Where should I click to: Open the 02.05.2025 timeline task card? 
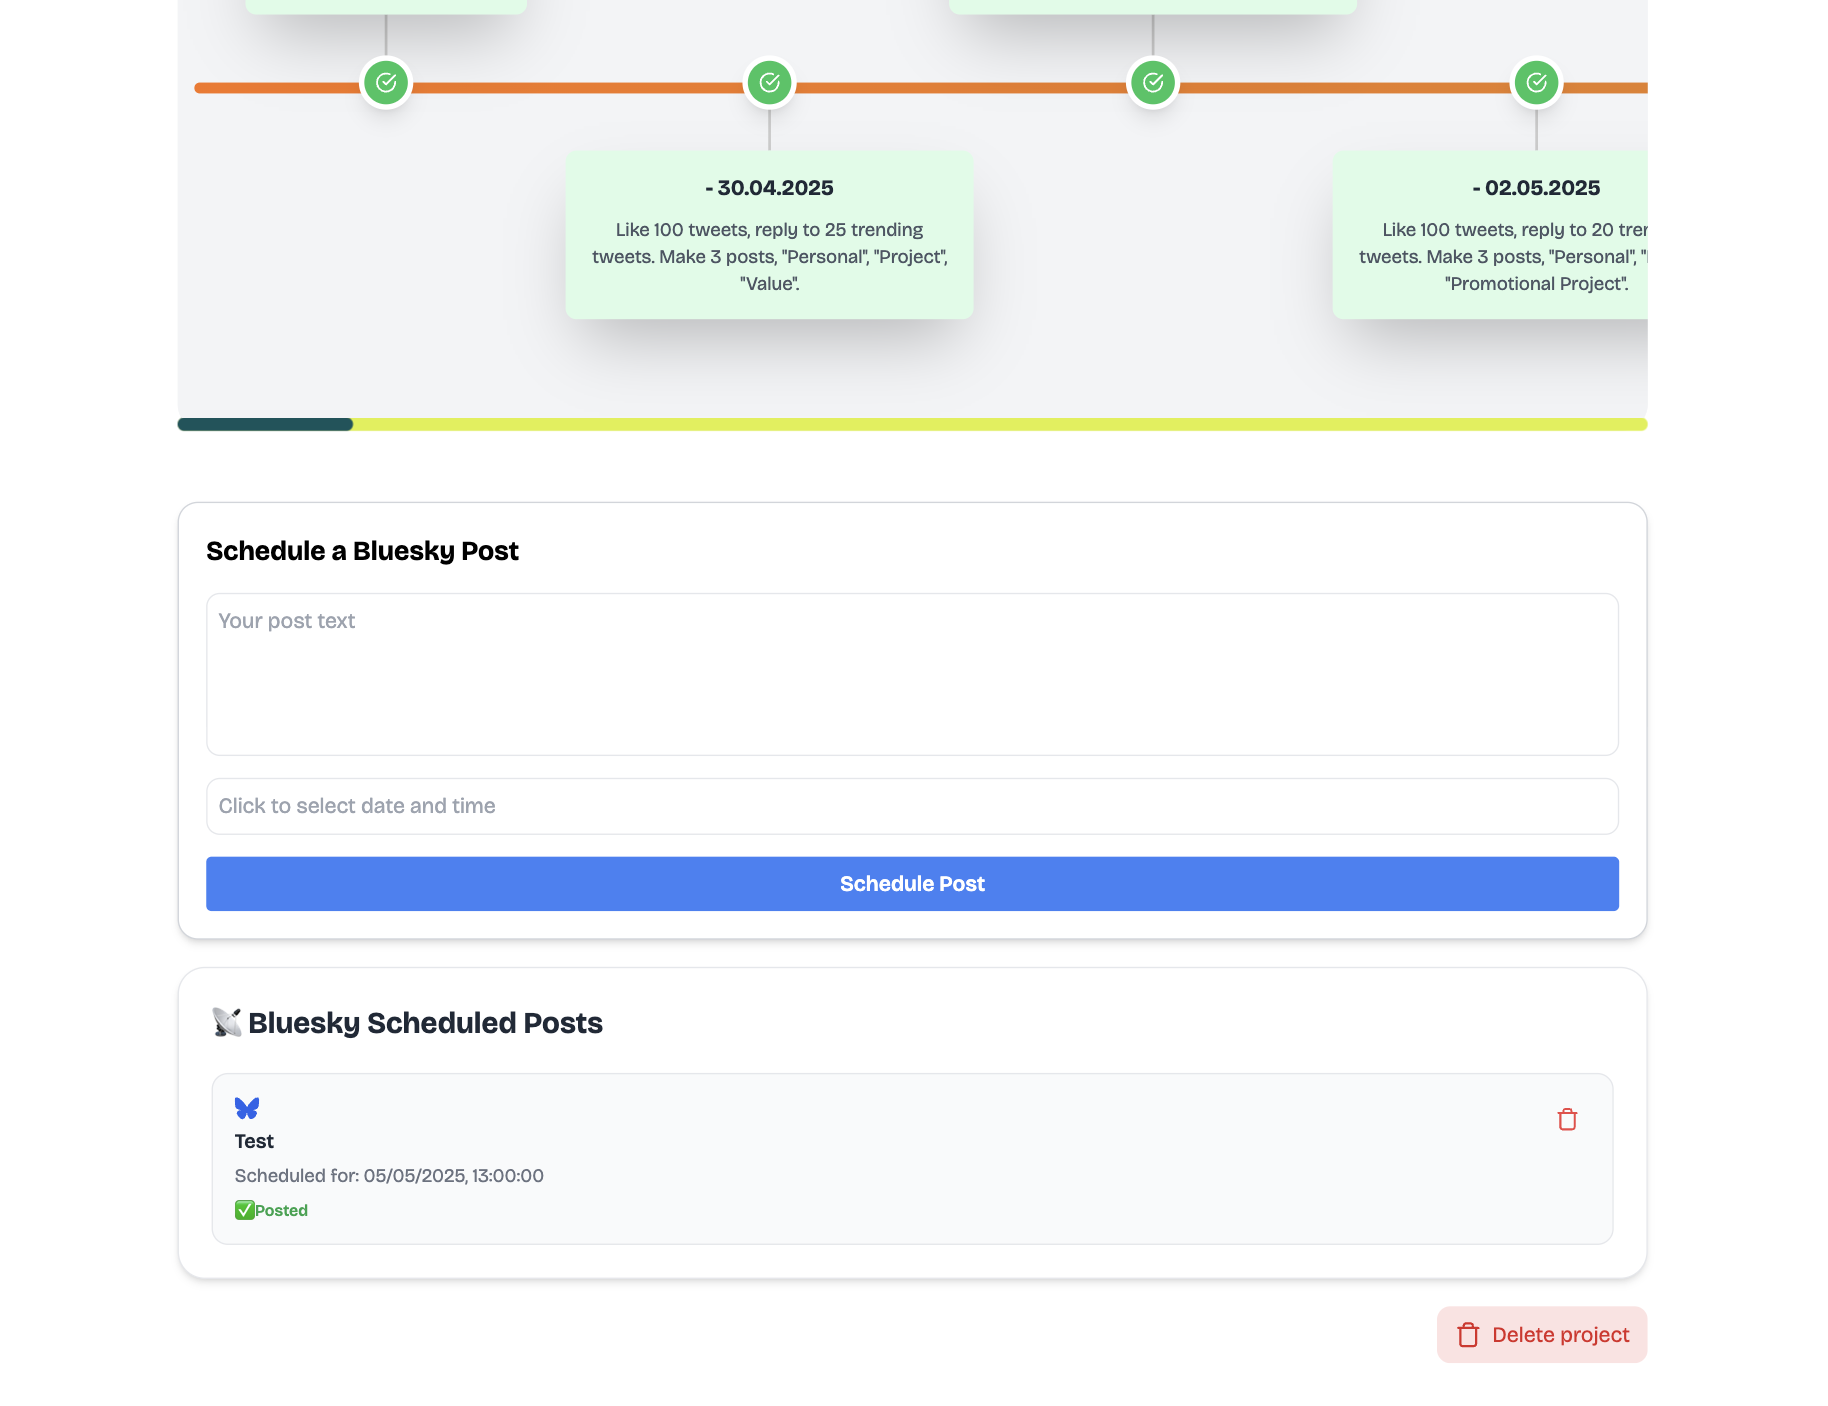(1490, 235)
